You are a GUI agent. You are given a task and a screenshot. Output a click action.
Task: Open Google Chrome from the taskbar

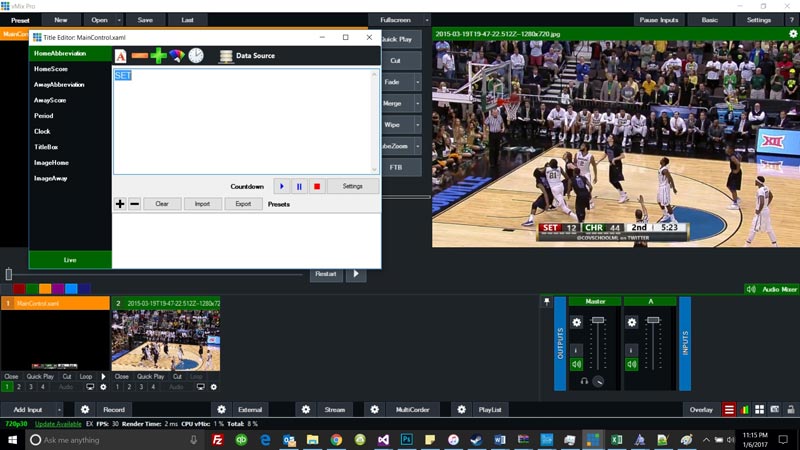pos(336,439)
